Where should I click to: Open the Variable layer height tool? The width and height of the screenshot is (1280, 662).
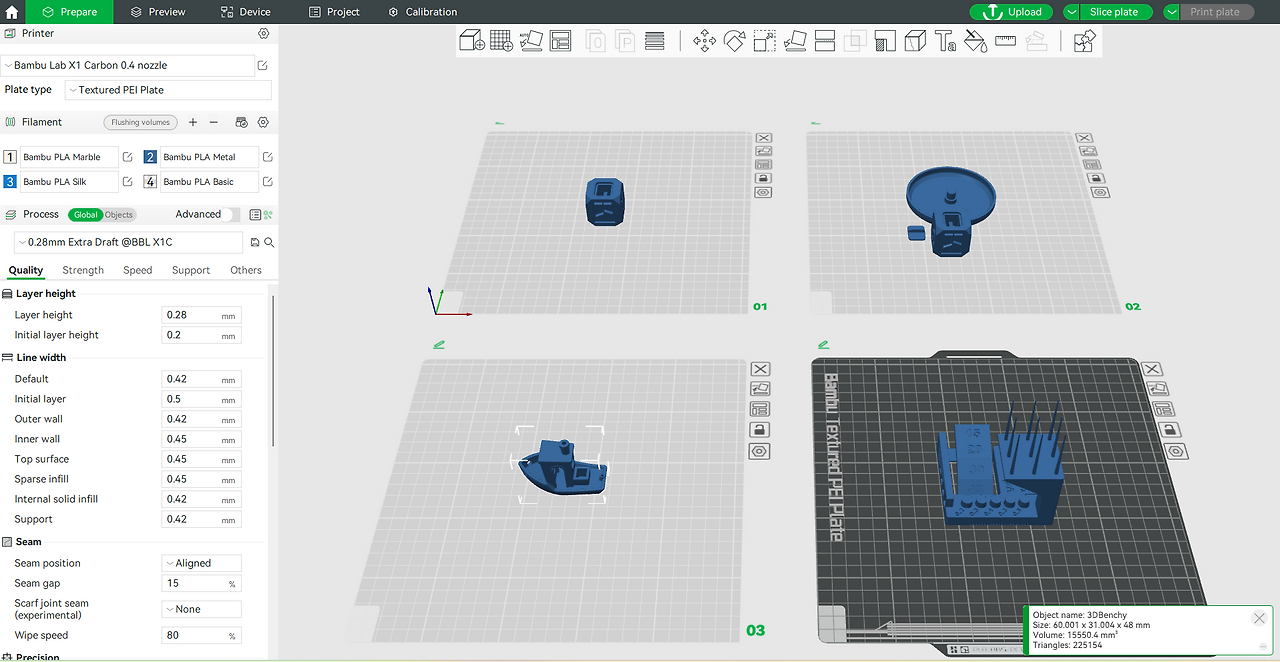655,41
